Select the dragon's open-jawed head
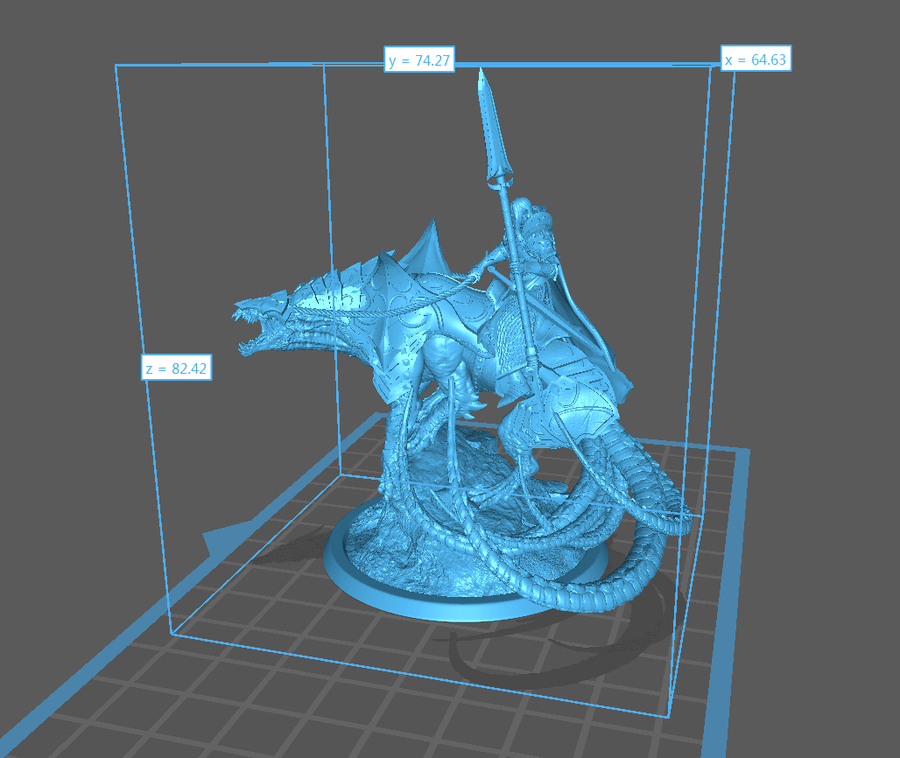This screenshot has height=758, width=900. point(262,320)
